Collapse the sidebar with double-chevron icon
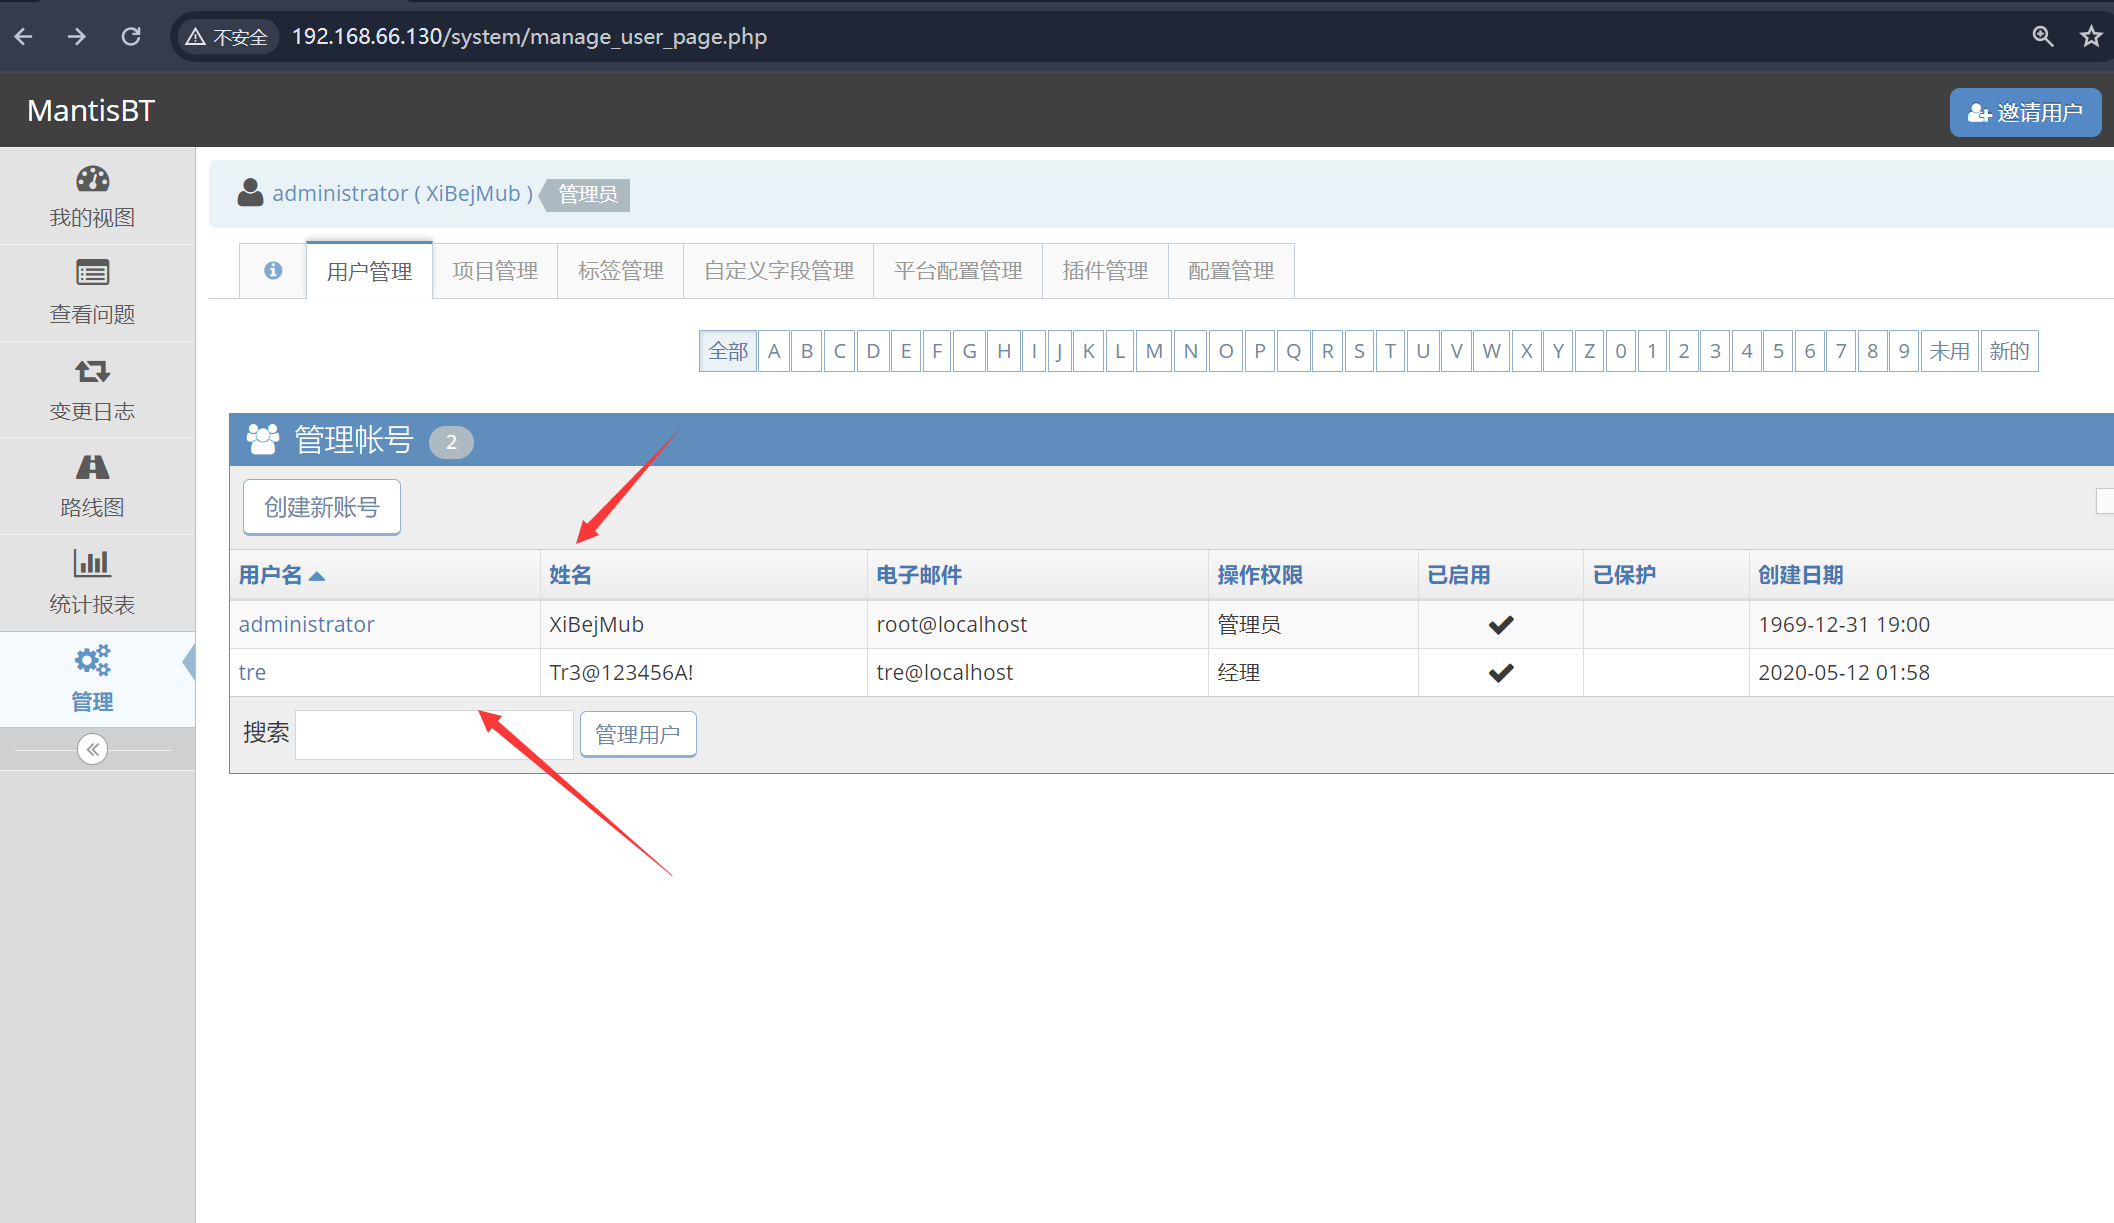The image size is (2114, 1223). click(92, 749)
